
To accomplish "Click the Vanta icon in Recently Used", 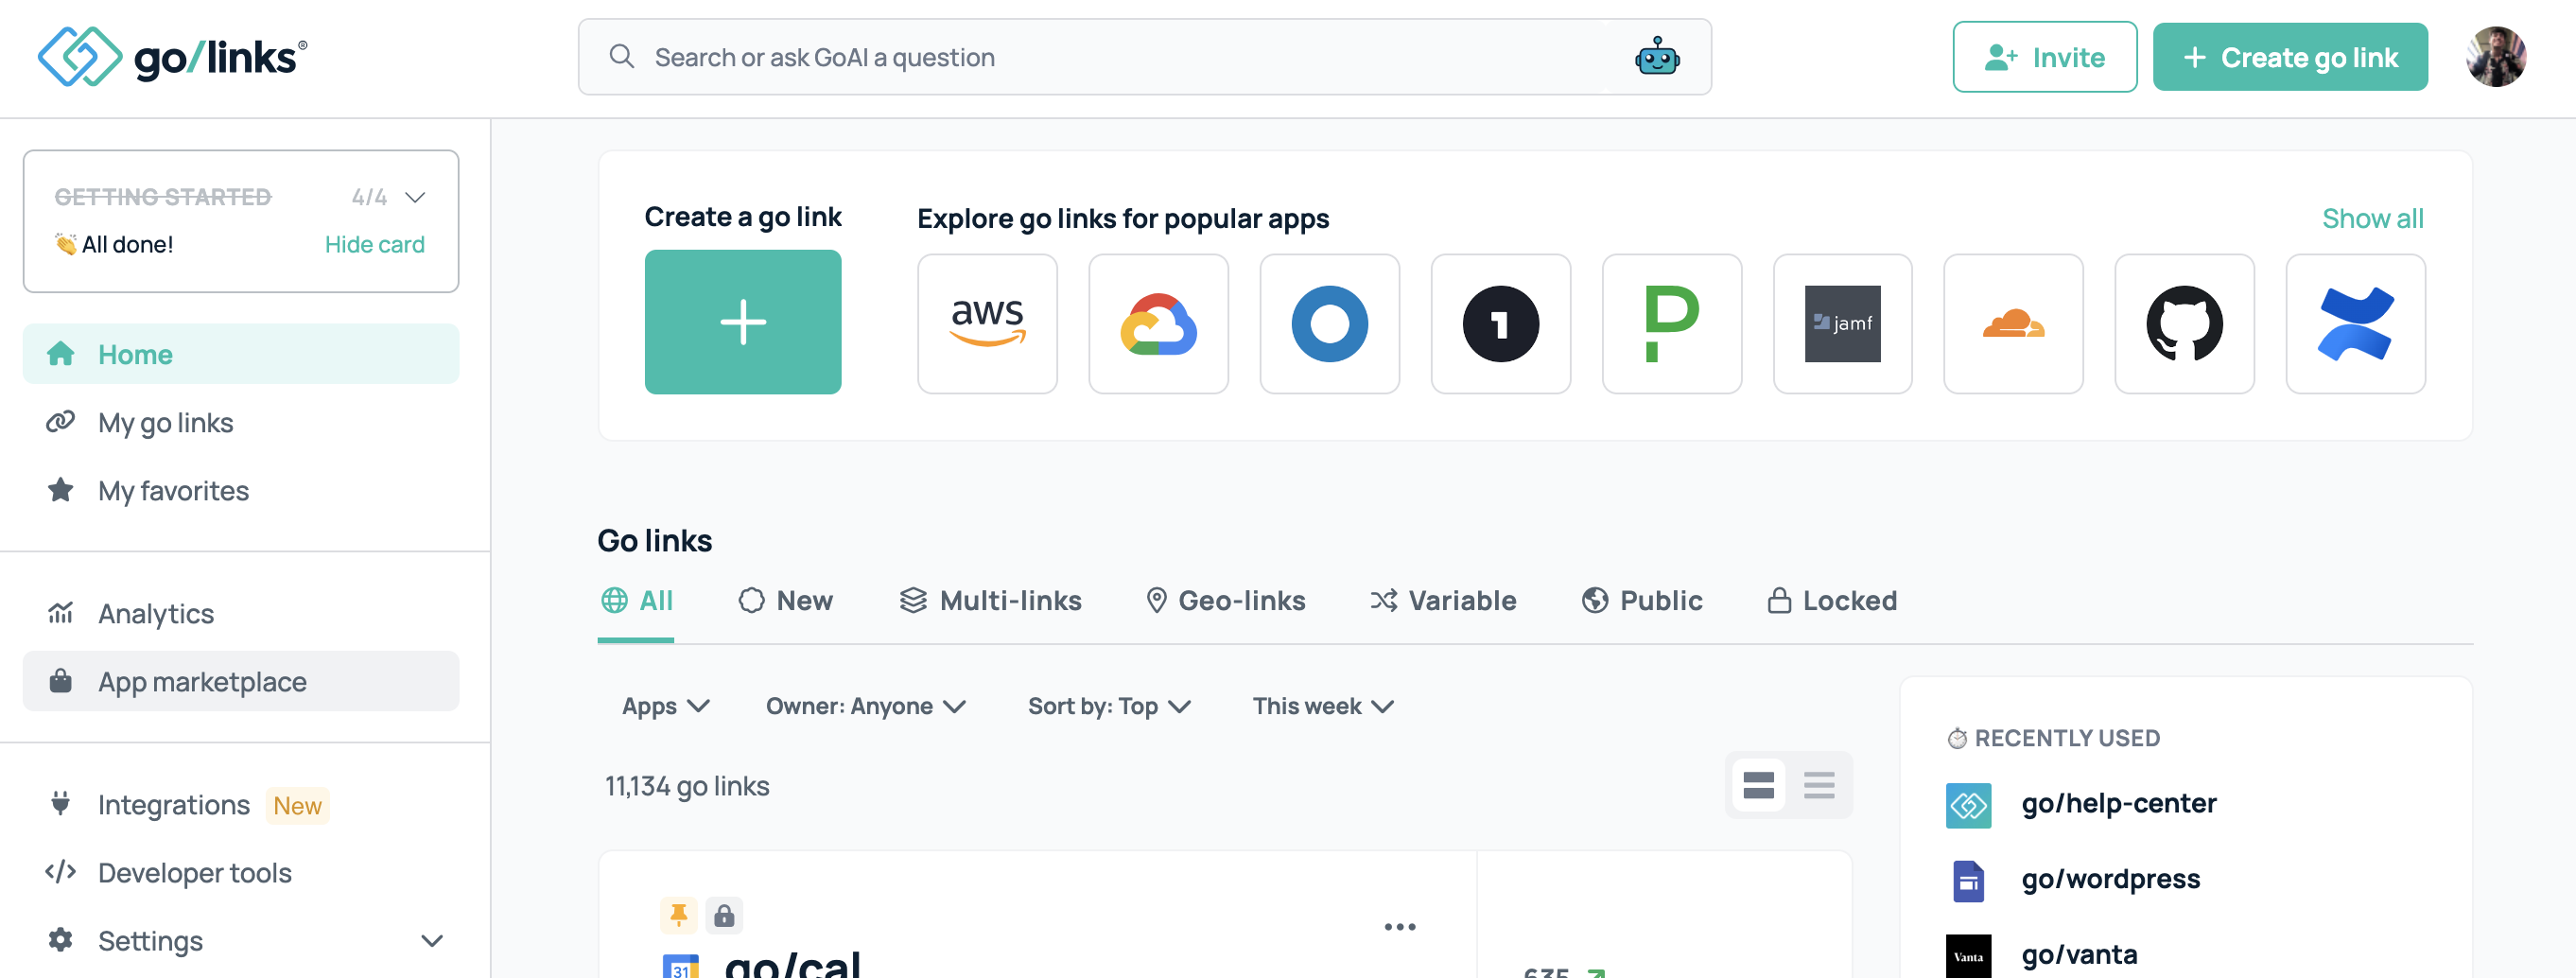I will point(1968,955).
